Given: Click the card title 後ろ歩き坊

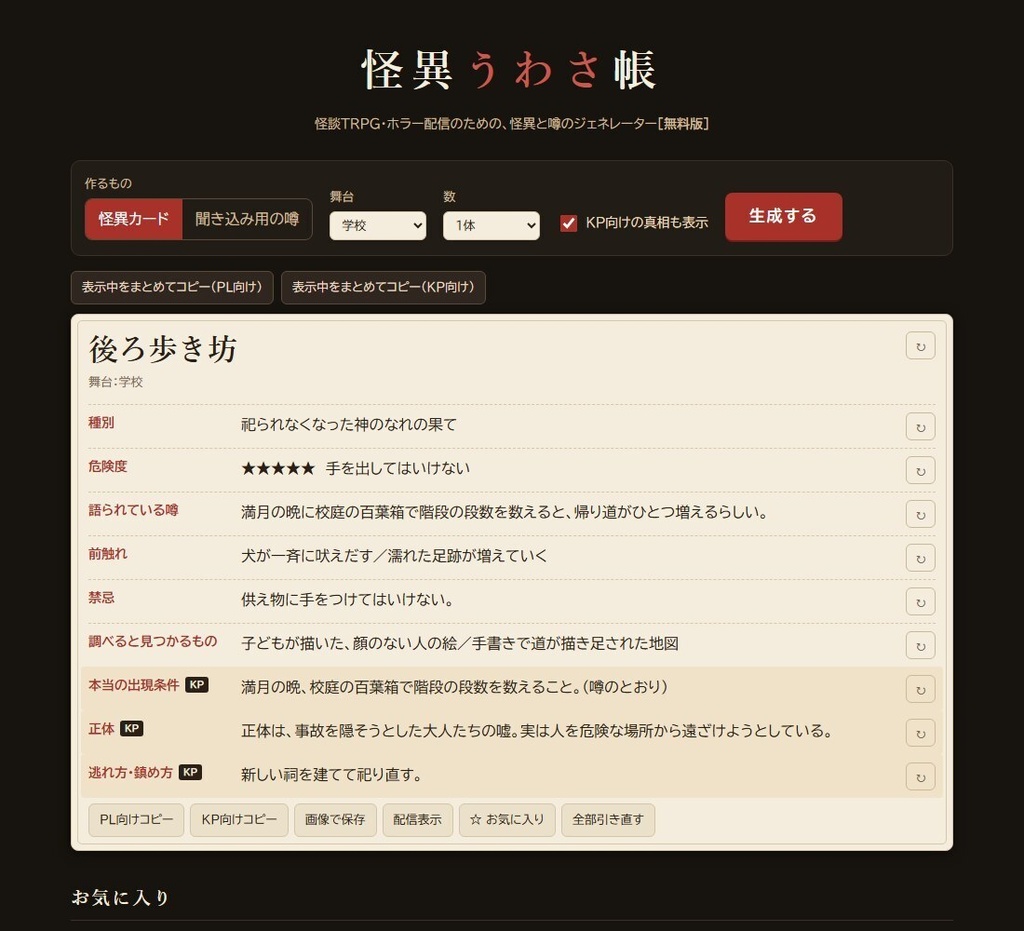Looking at the screenshot, I should (163, 349).
